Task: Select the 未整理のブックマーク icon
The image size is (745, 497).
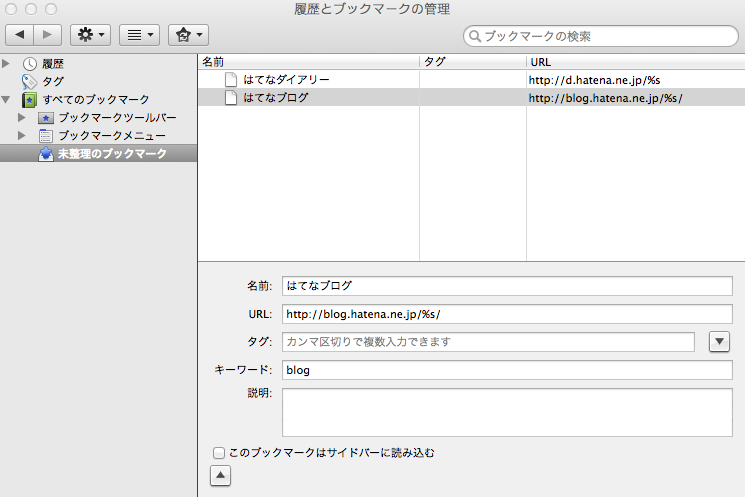Action: coord(46,154)
